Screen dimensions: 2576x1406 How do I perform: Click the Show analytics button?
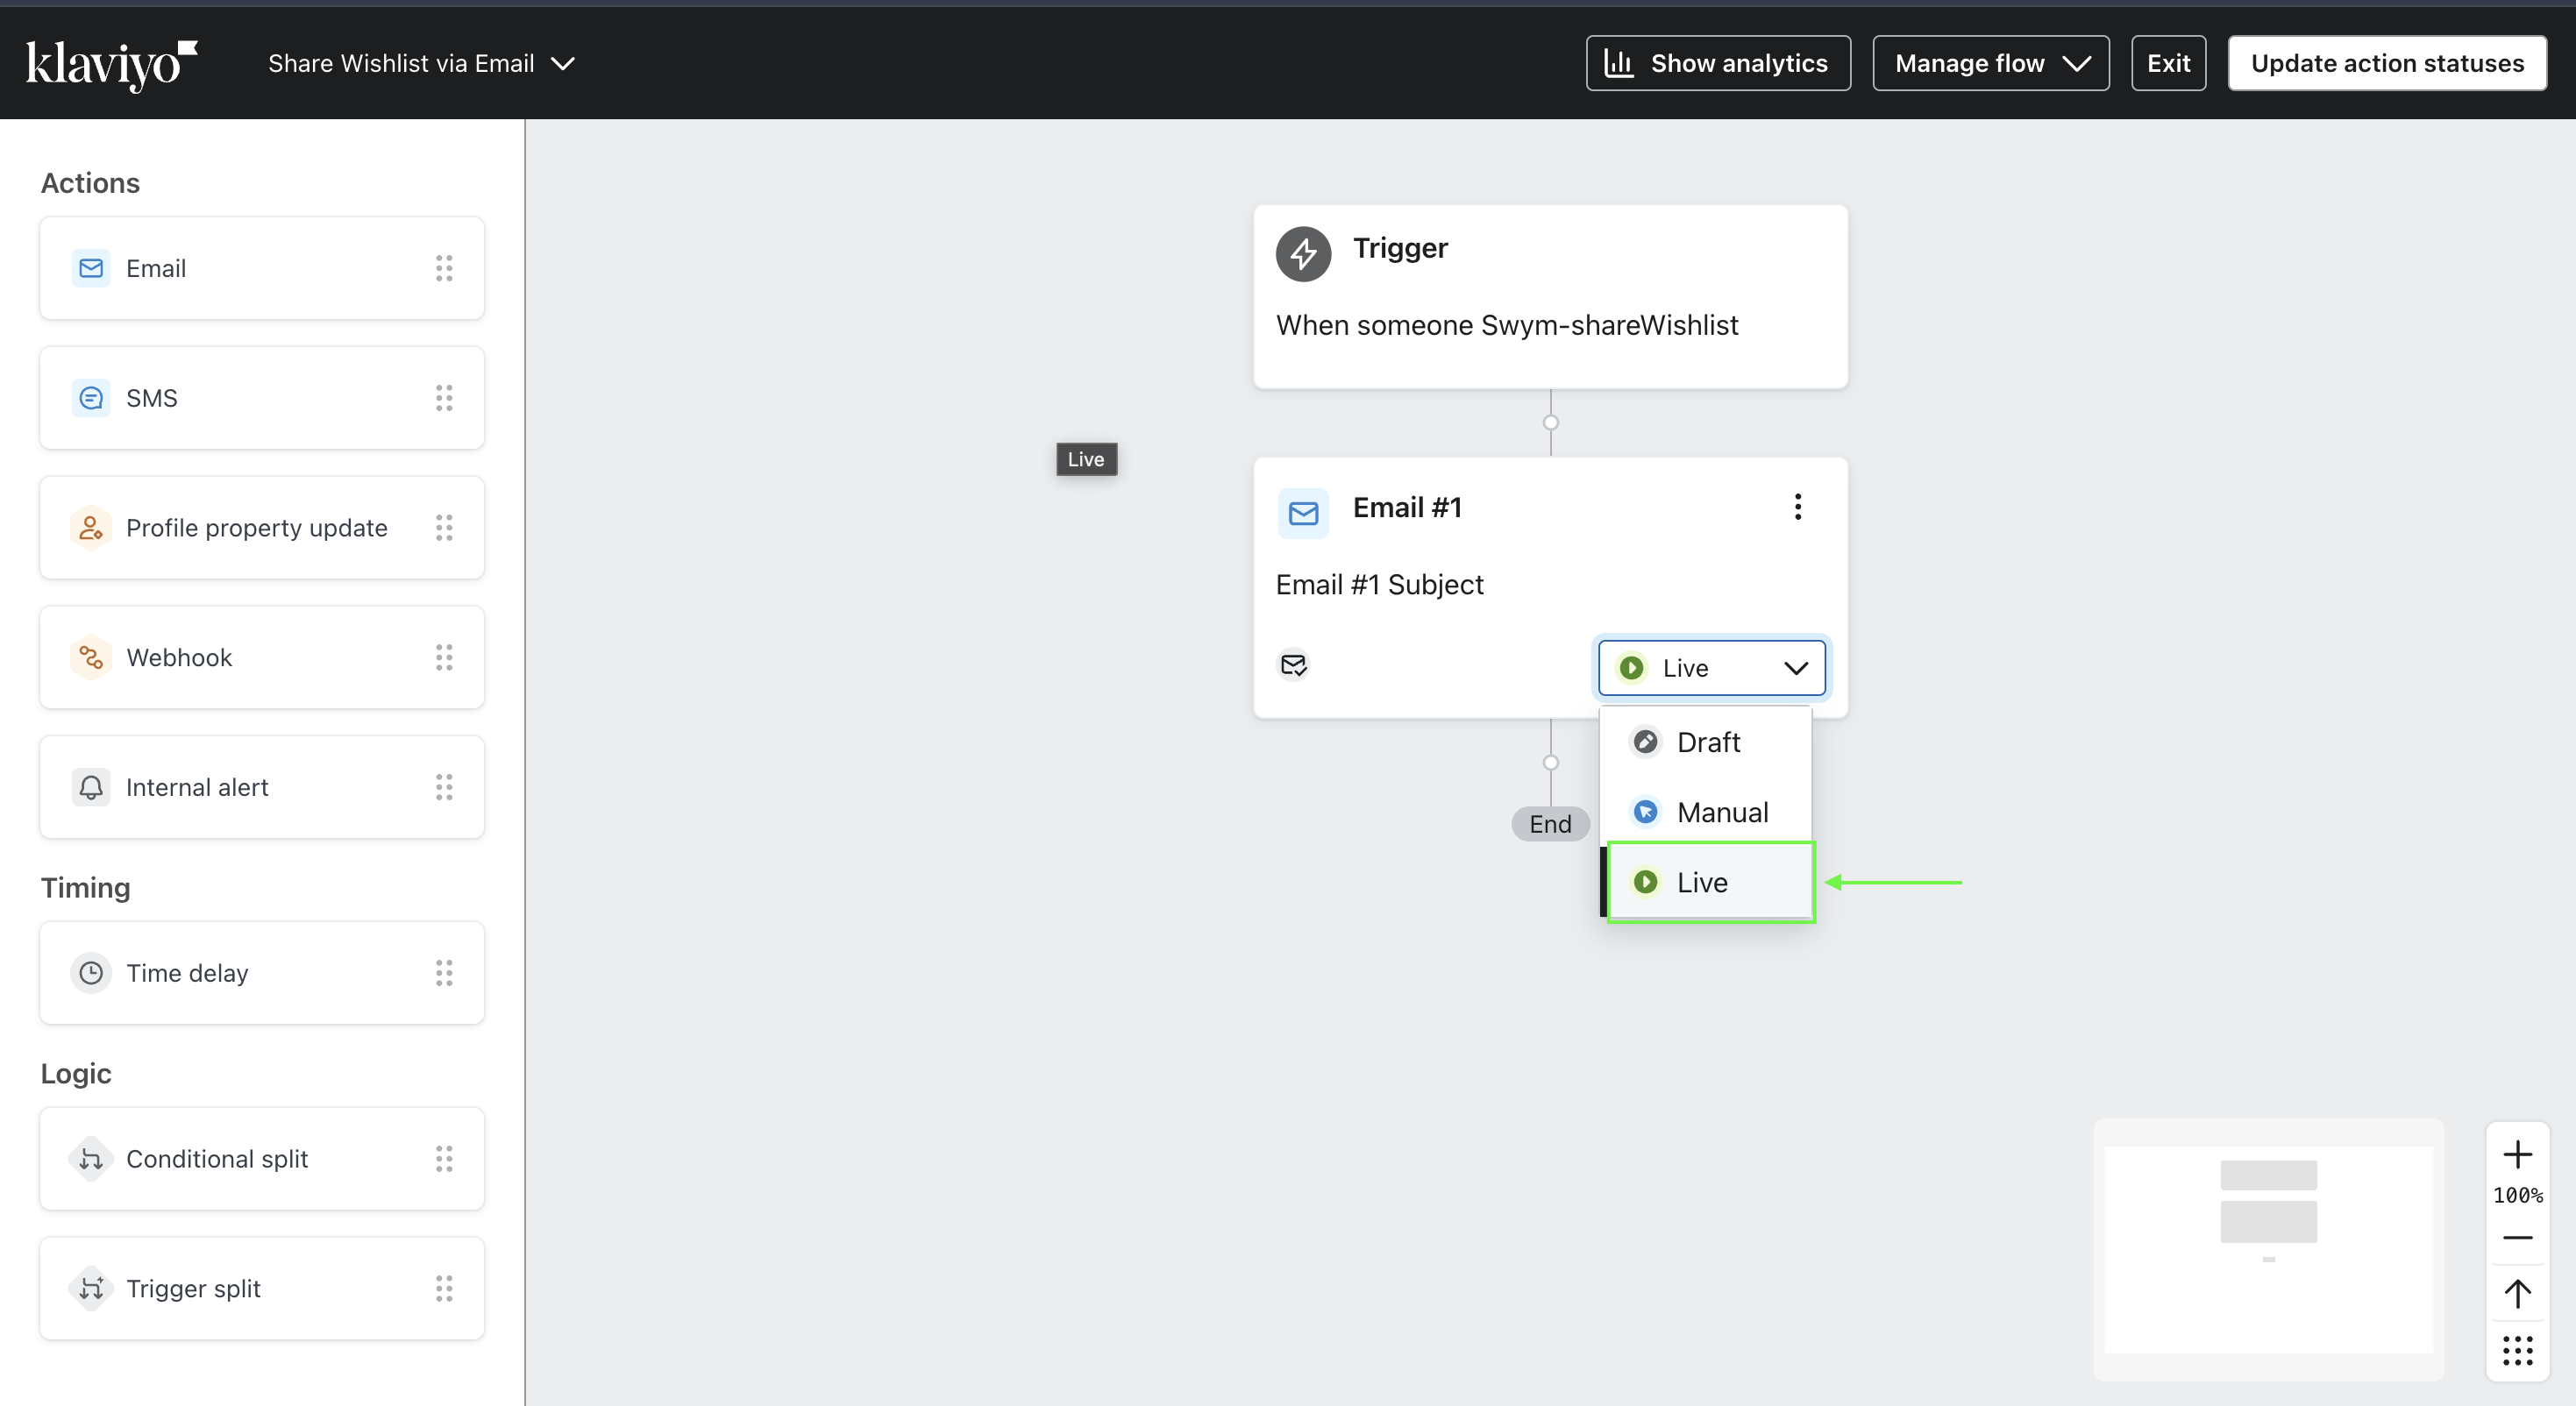pos(1717,63)
